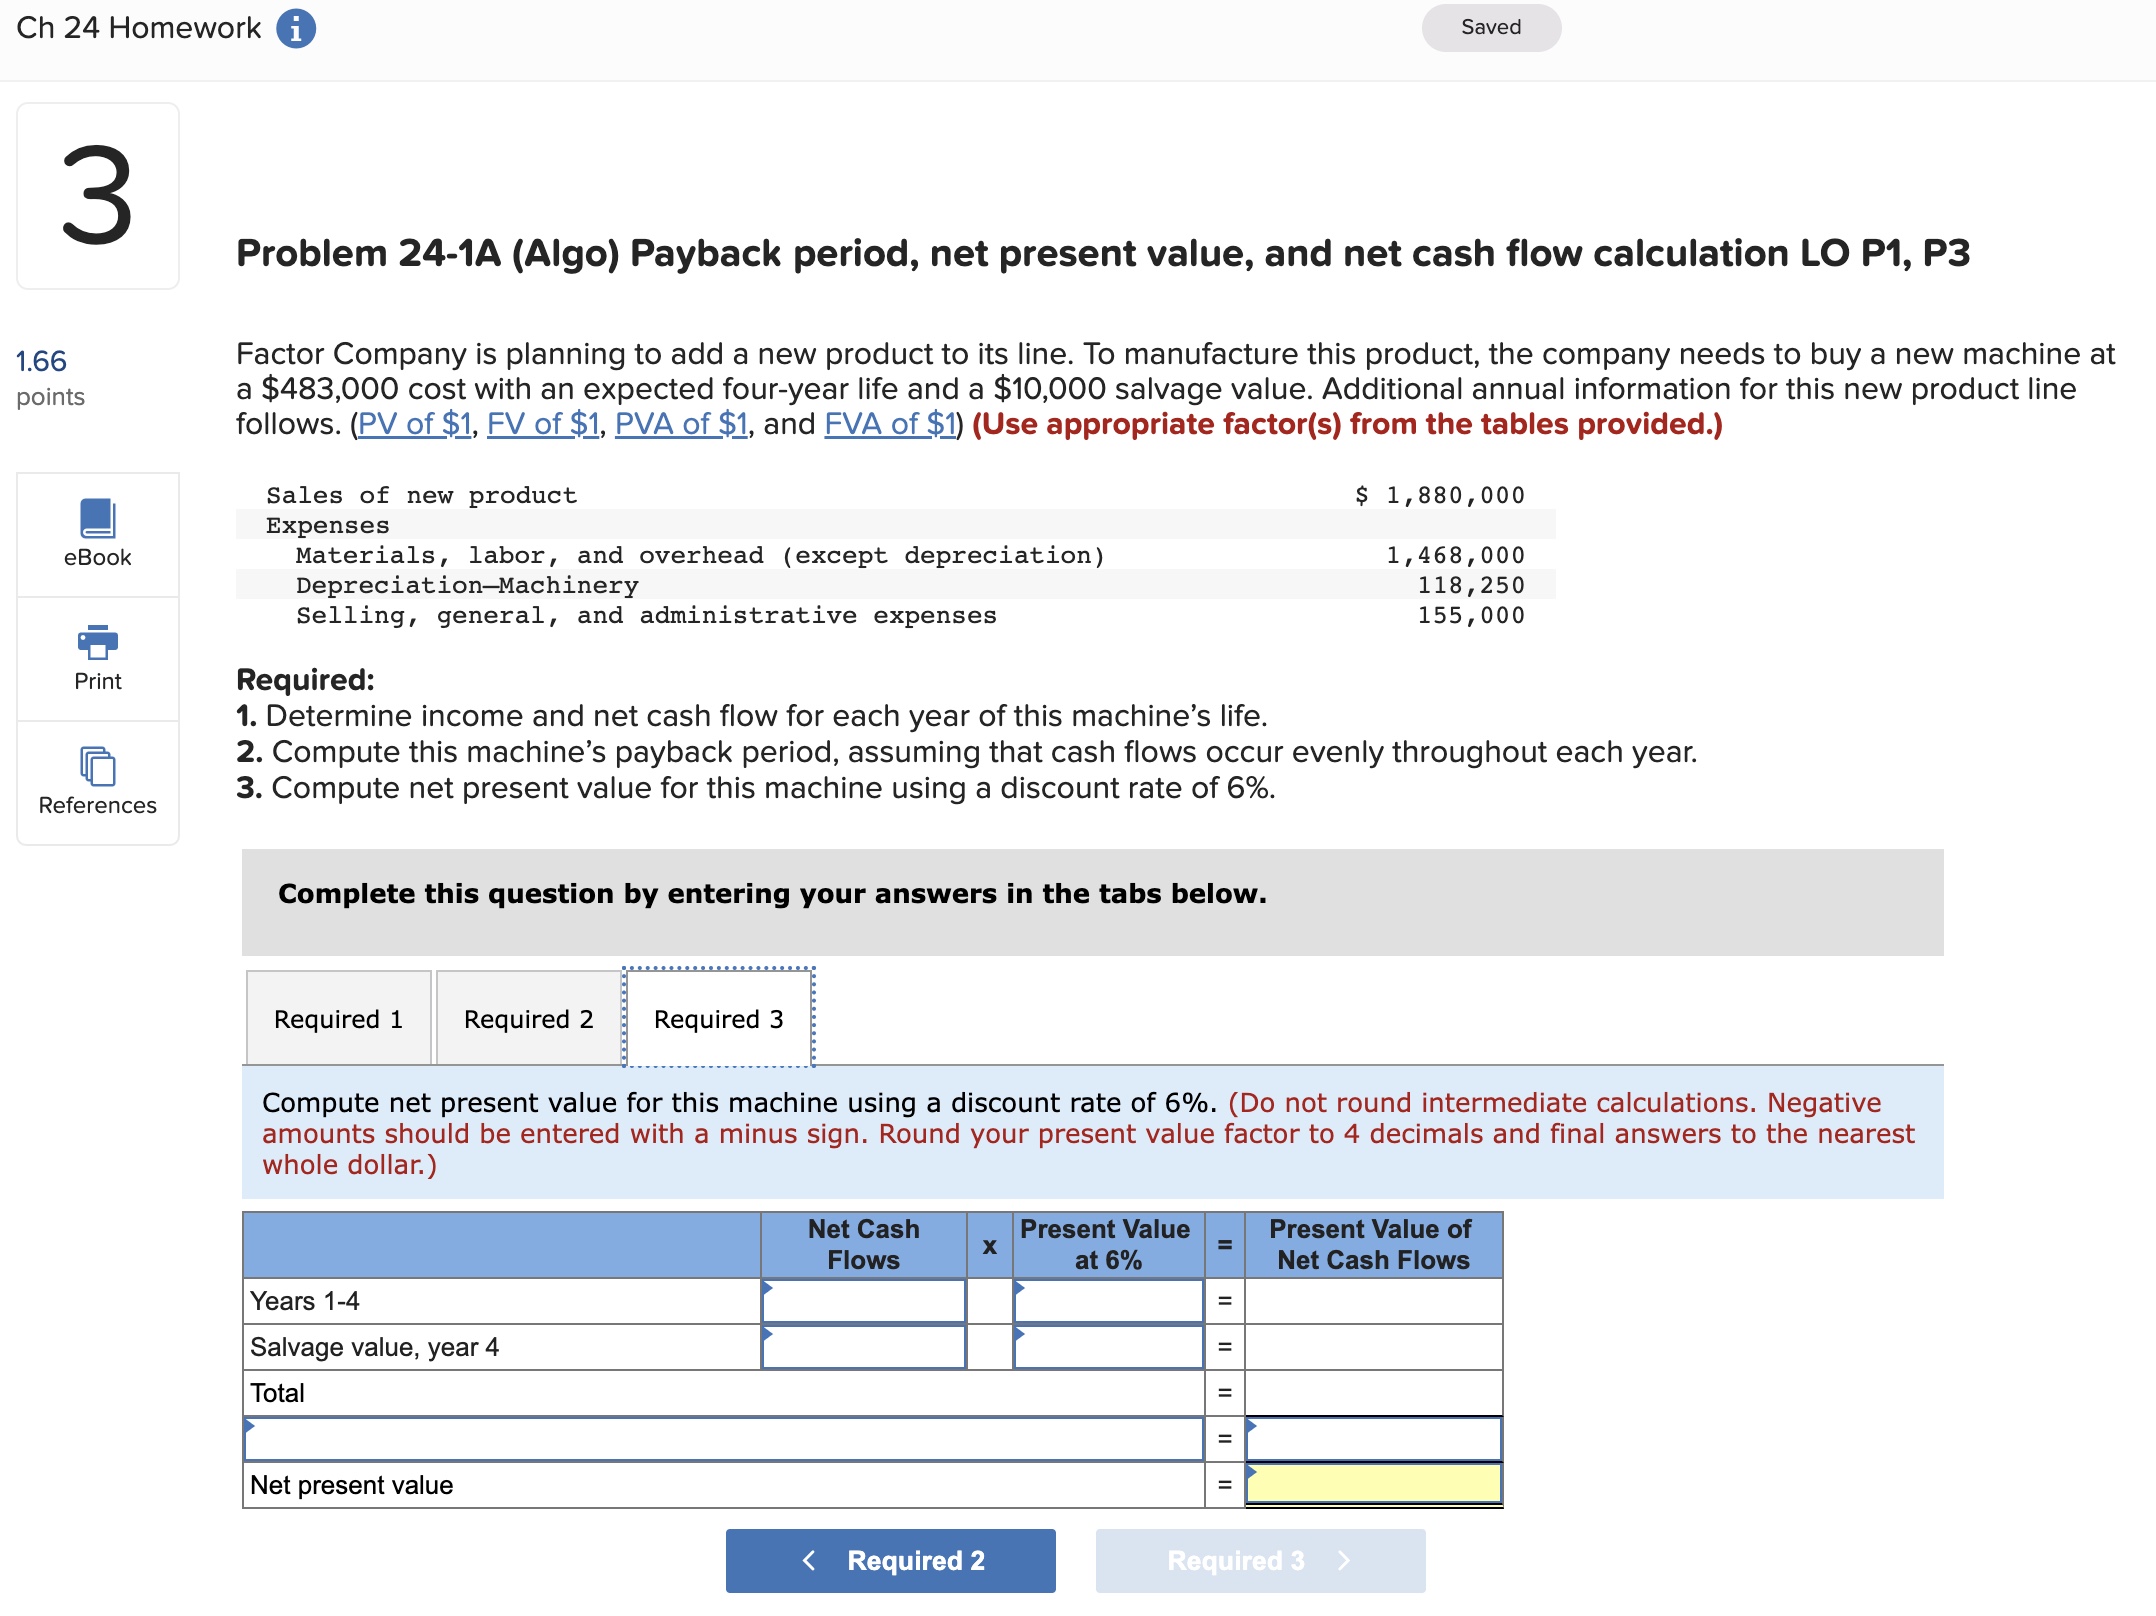Click left chevron on Required 2 button
2156x1616 pixels.
tap(809, 1560)
